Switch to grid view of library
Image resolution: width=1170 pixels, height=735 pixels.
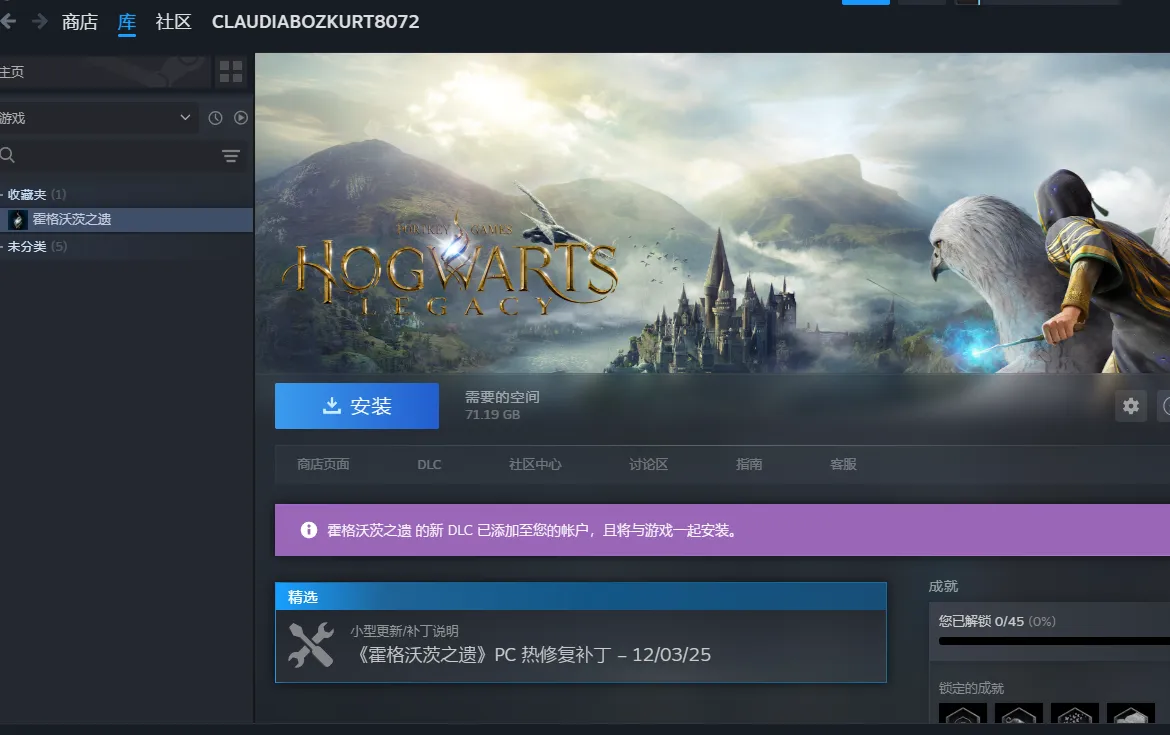coord(231,71)
